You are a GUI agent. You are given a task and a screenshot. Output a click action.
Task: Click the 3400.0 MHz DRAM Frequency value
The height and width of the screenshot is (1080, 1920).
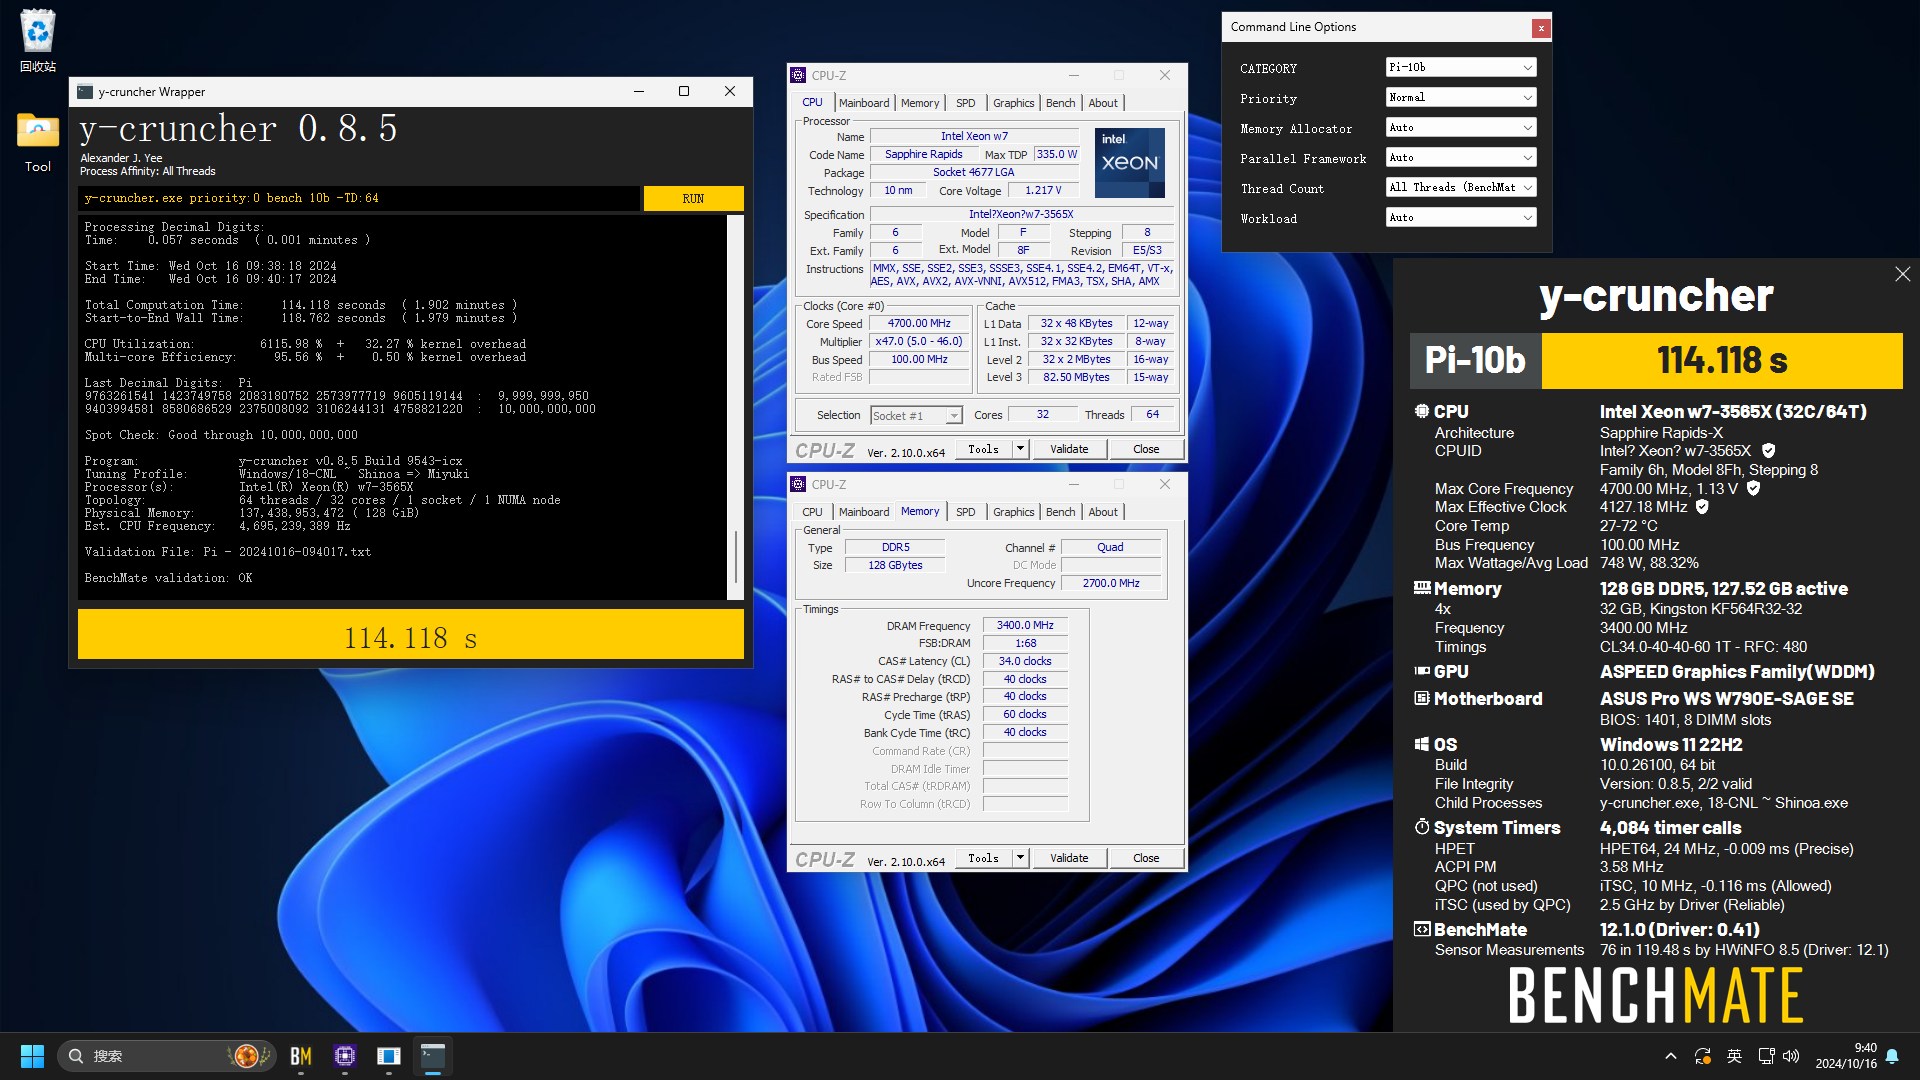[x=1025, y=625]
